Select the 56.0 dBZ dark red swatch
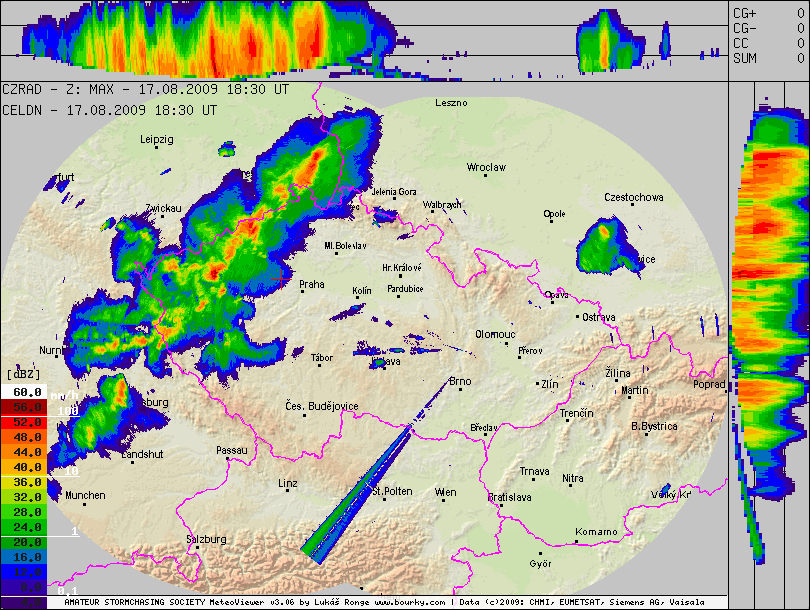 24,407
